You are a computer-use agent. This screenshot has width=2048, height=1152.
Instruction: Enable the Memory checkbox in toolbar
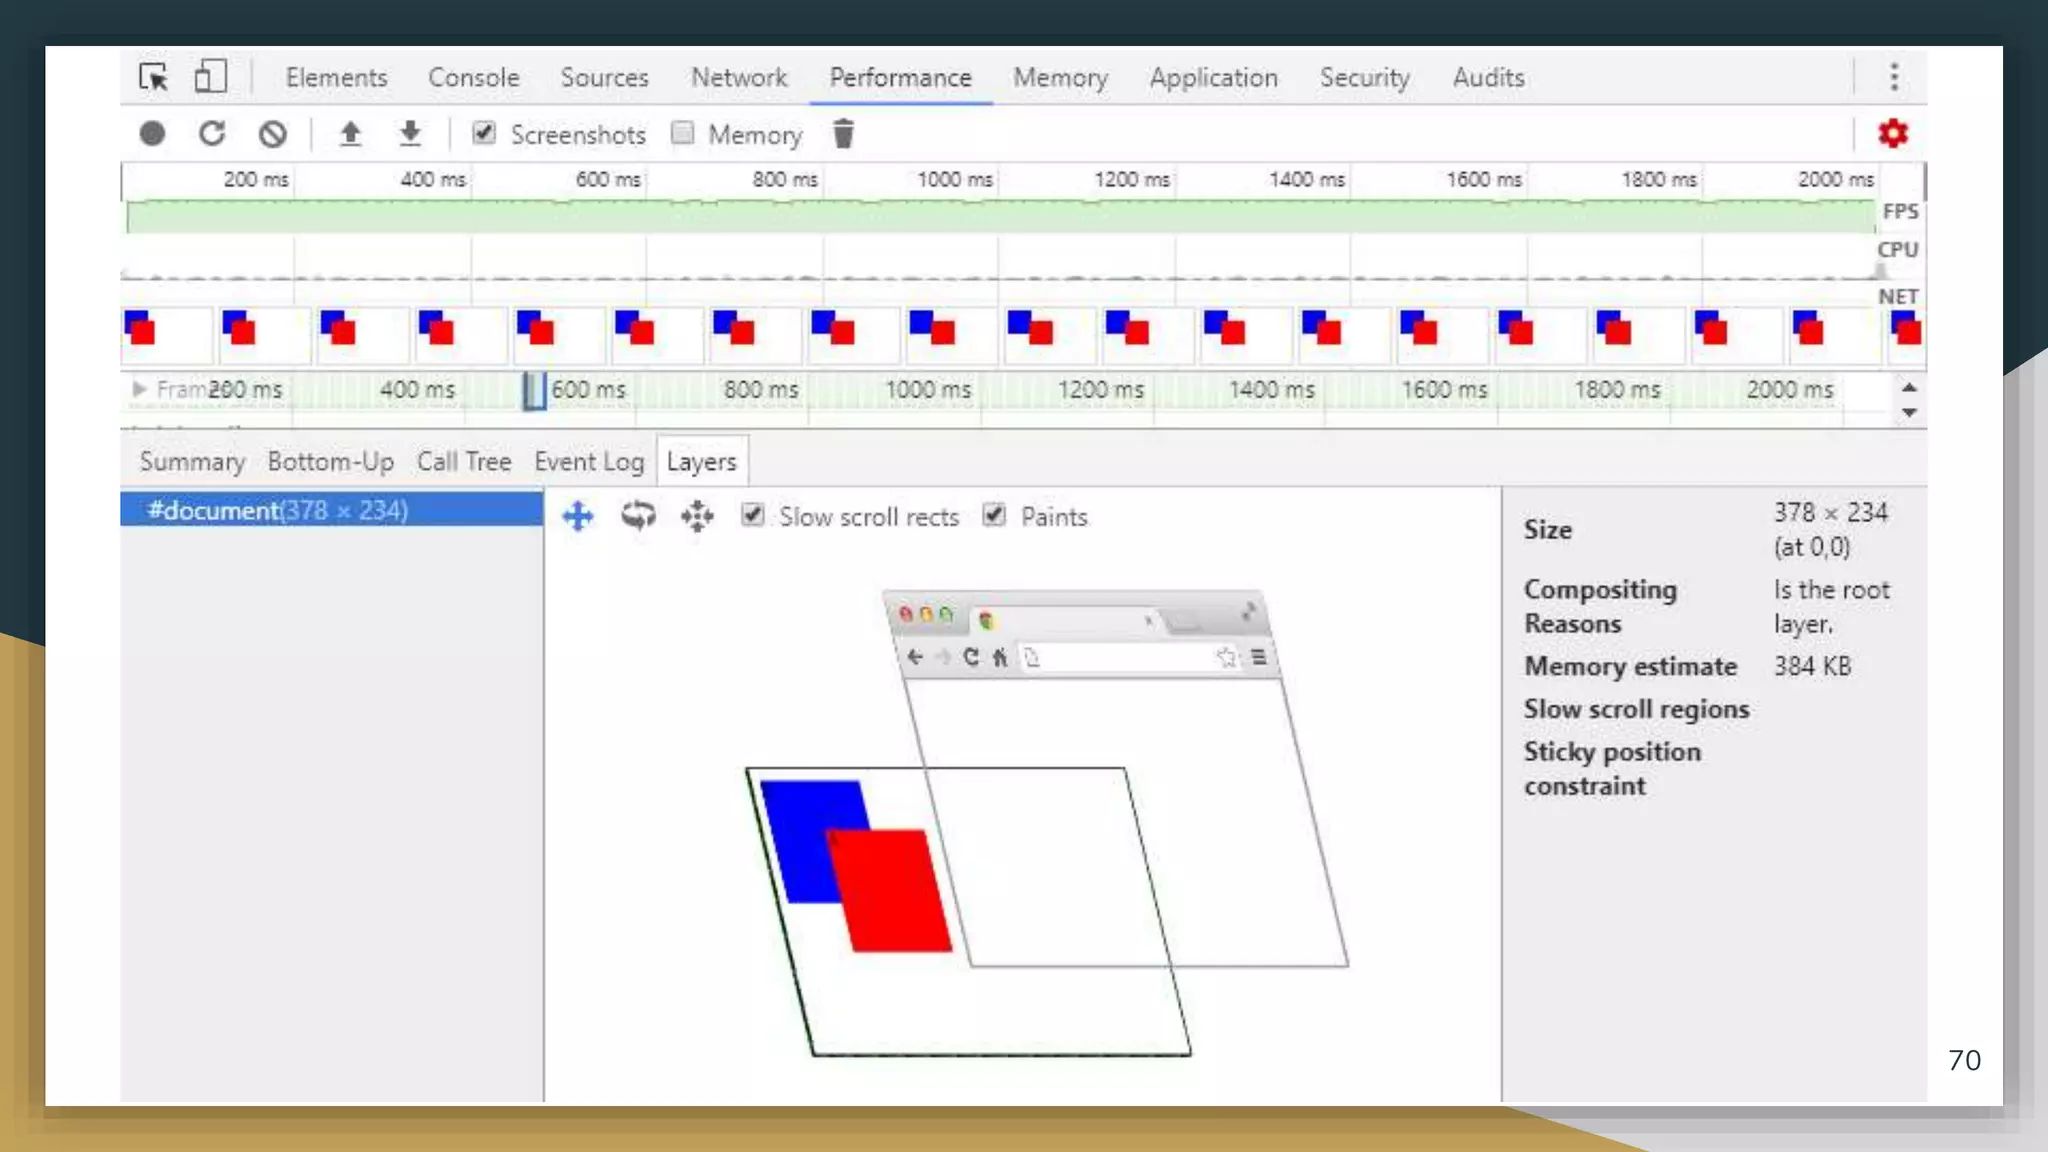point(683,133)
